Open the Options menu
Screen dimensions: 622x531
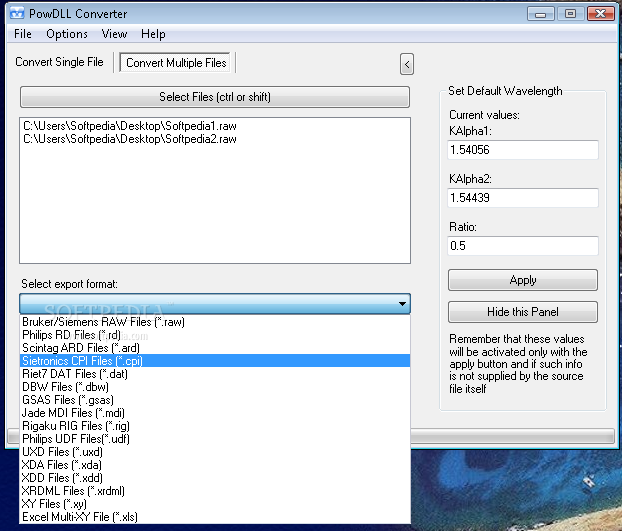coord(67,34)
